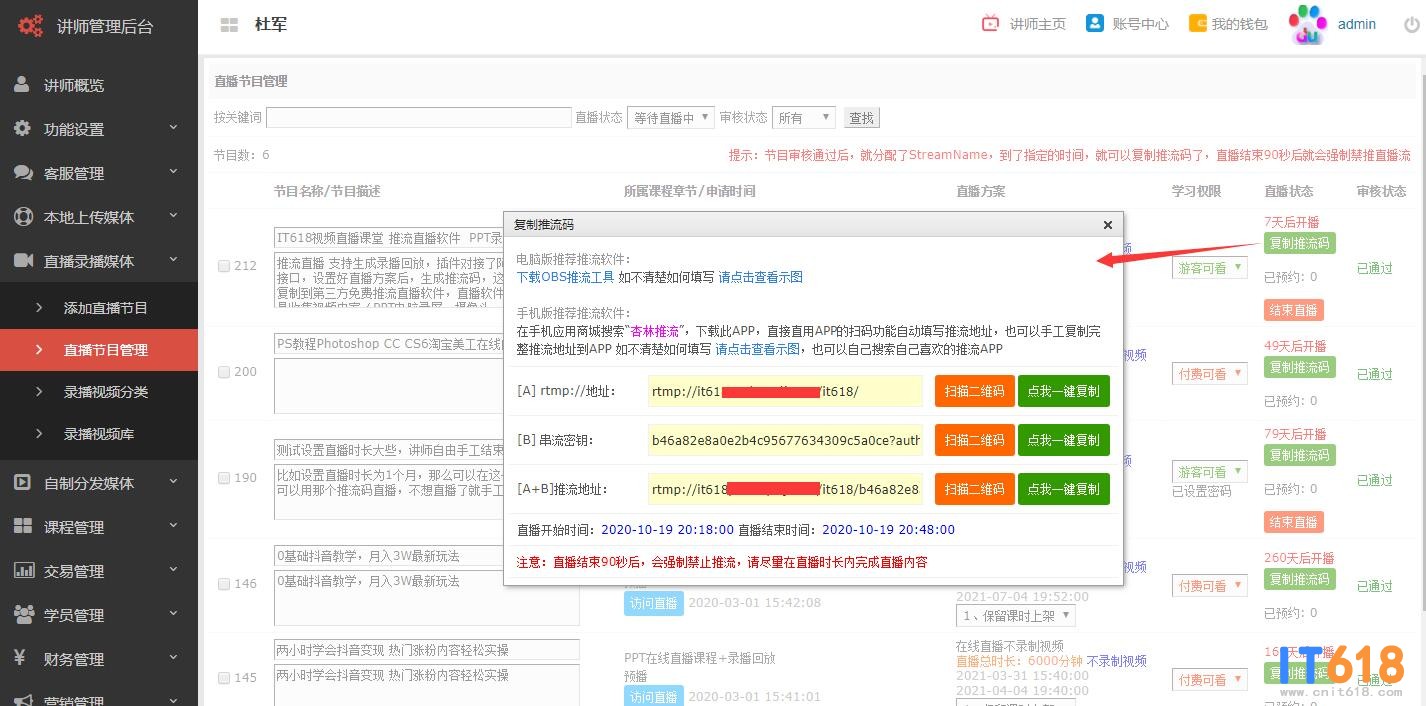
Task: Click the 讲师主页 TV icon
Action: click(x=990, y=24)
